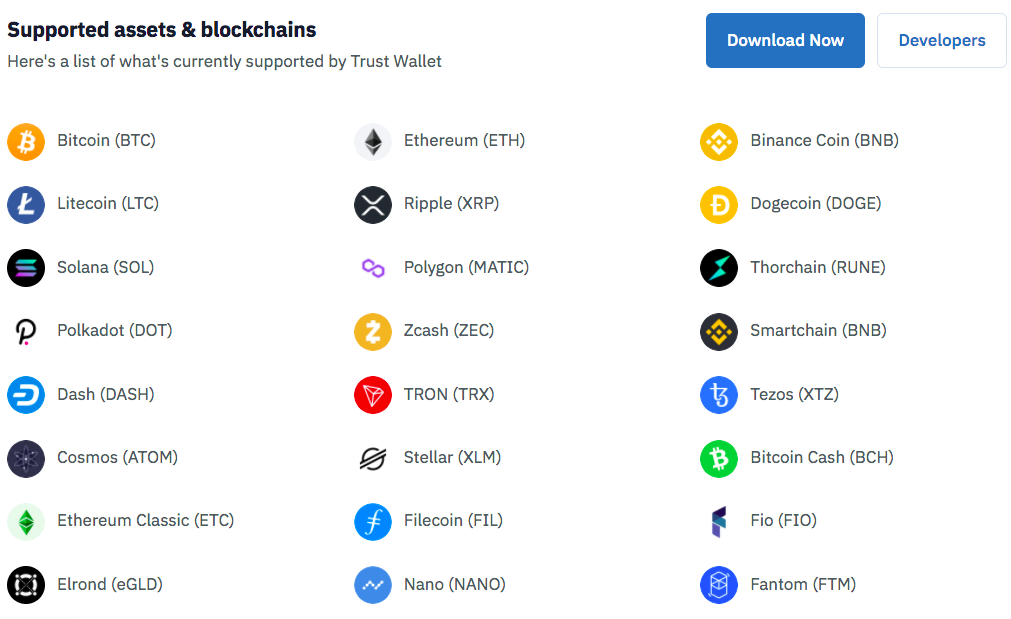Viewport: 1011px width, 619px height.
Task: Open the Stellar (XLM) entry
Action: point(427,458)
